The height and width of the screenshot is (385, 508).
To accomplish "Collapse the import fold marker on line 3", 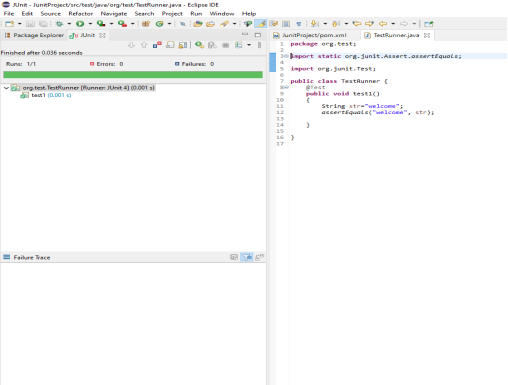I will click(x=287, y=56).
